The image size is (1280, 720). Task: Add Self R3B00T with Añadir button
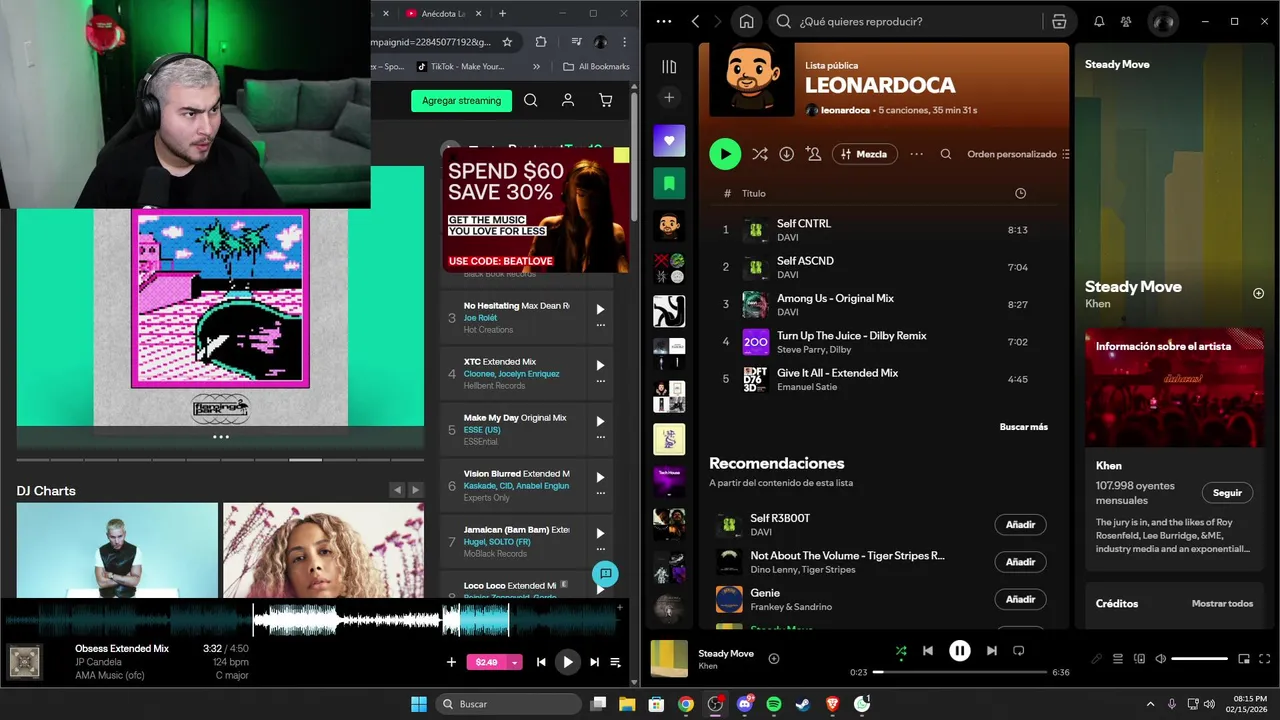pyautogui.click(x=1020, y=524)
